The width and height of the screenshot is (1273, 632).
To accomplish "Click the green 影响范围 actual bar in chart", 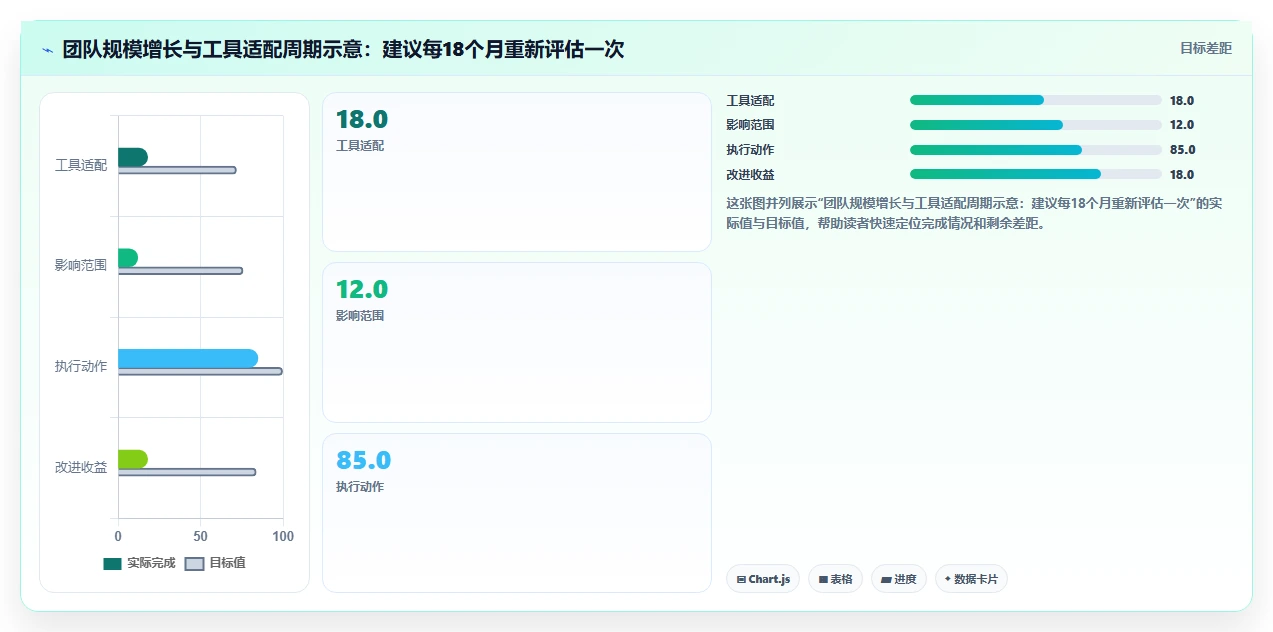I will coord(128,258).
